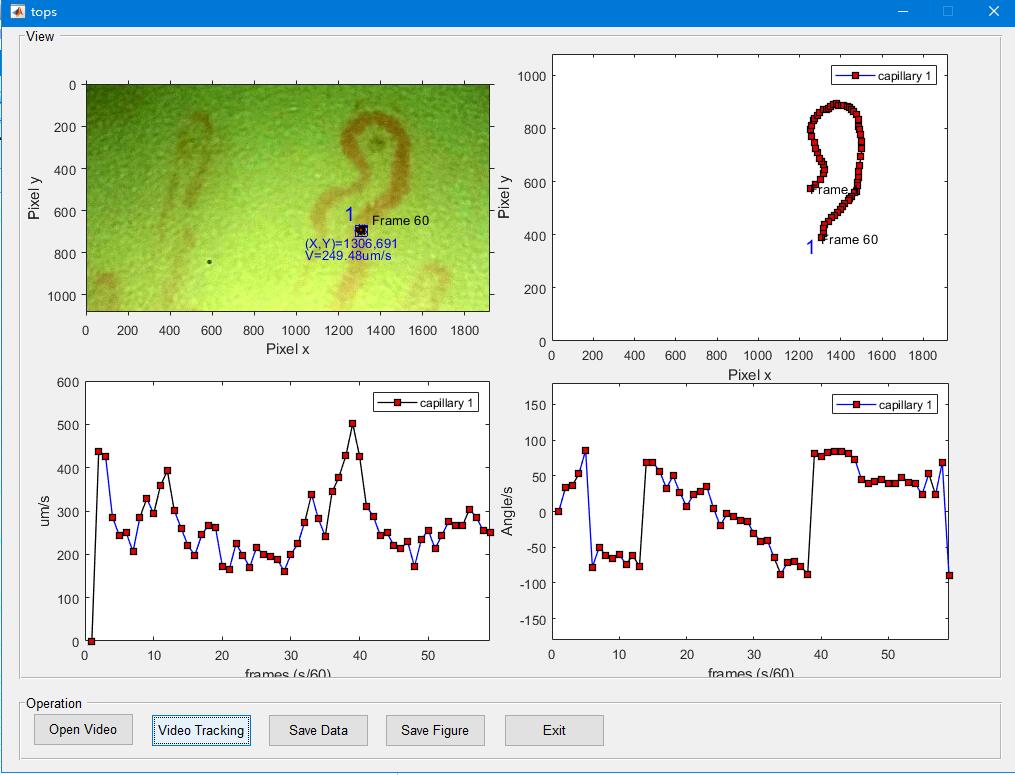The height and width of the screenshot is (775, 1015).
Task: Click the last angle data point near -90
Action: click(x=949, y=575)
